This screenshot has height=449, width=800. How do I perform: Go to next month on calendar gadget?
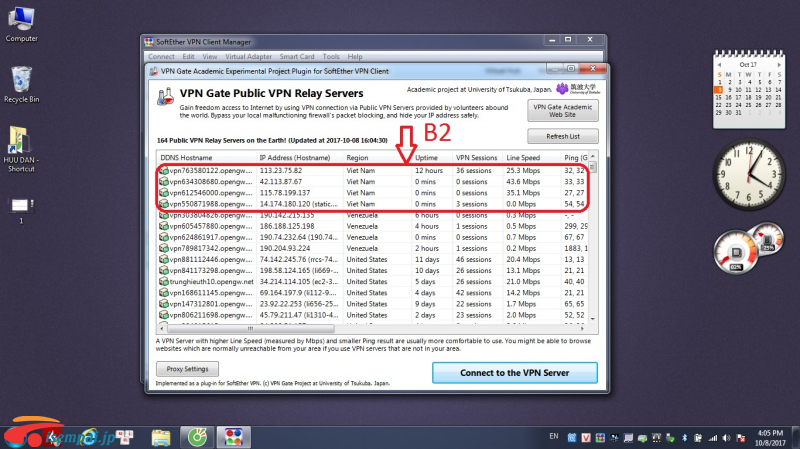click(779, 65)
